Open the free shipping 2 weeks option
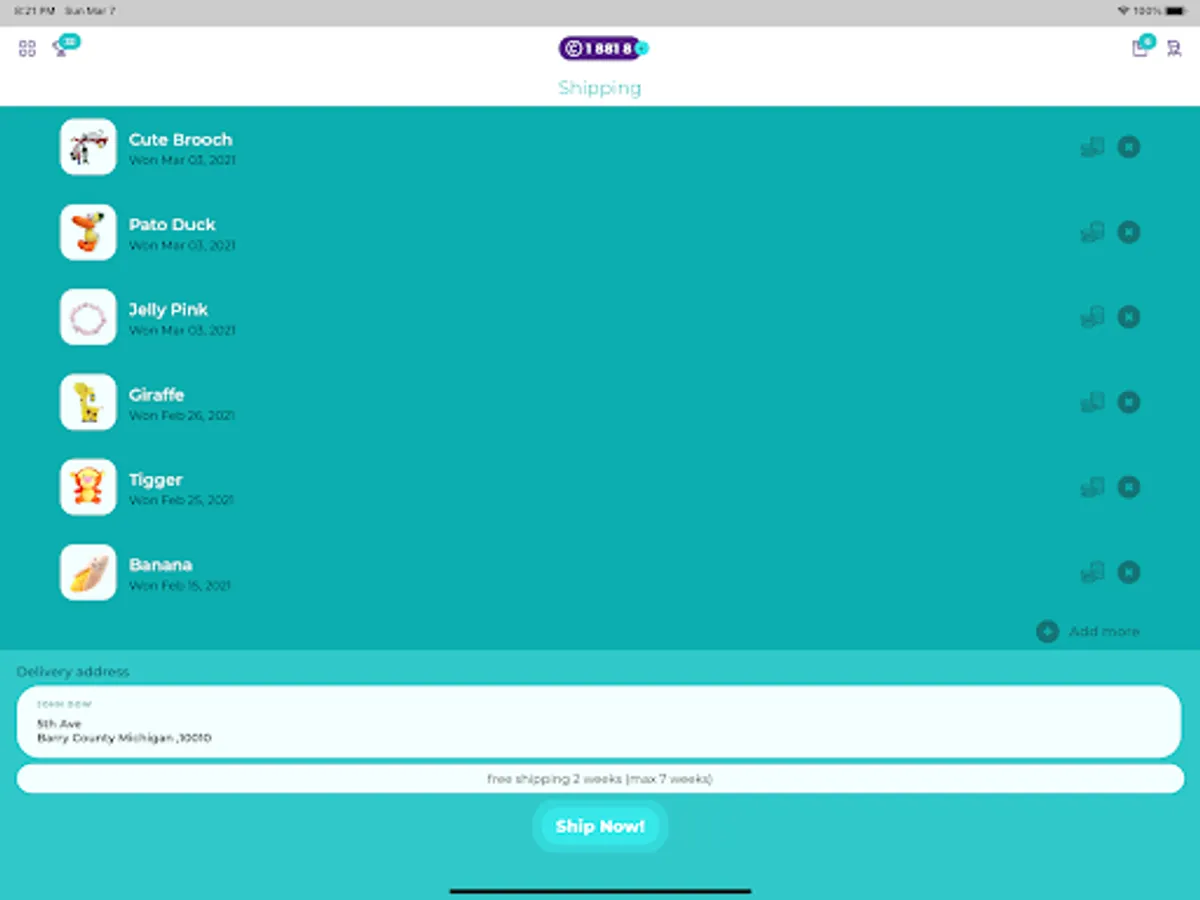 [x=600, y=779]
